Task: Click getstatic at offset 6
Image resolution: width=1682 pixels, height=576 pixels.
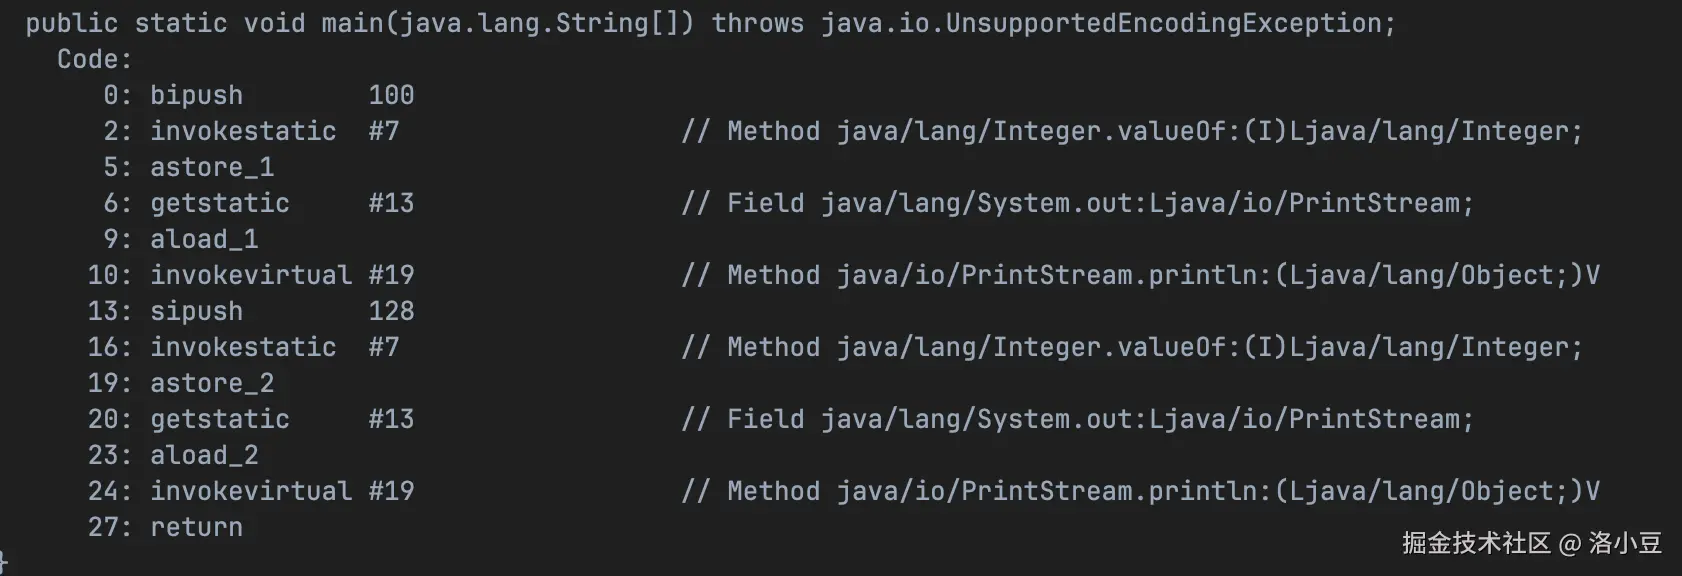Action: coord(220,203)
